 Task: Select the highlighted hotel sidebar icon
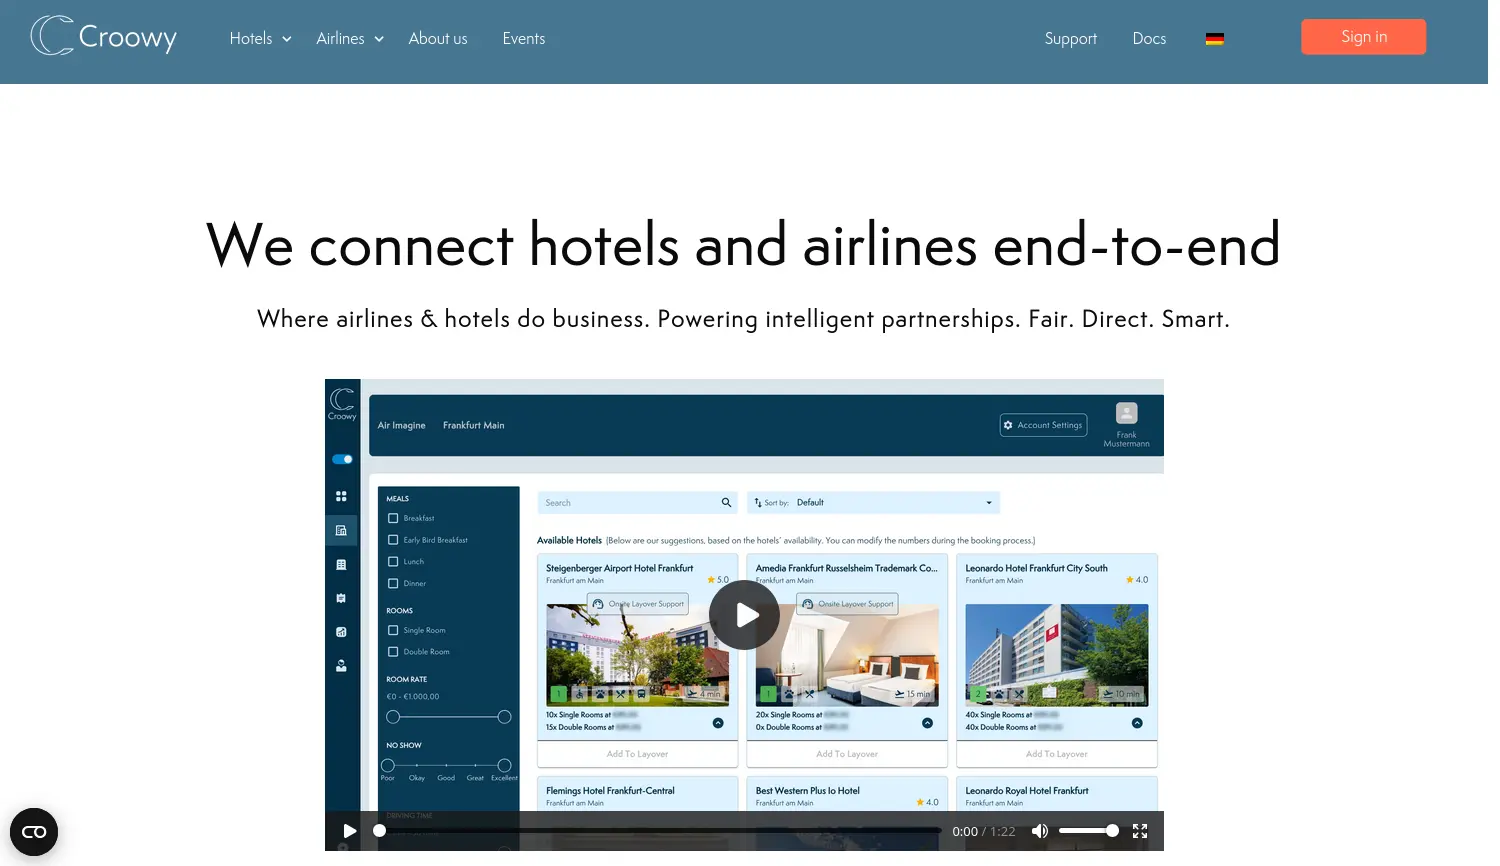[x=341, y=531]
